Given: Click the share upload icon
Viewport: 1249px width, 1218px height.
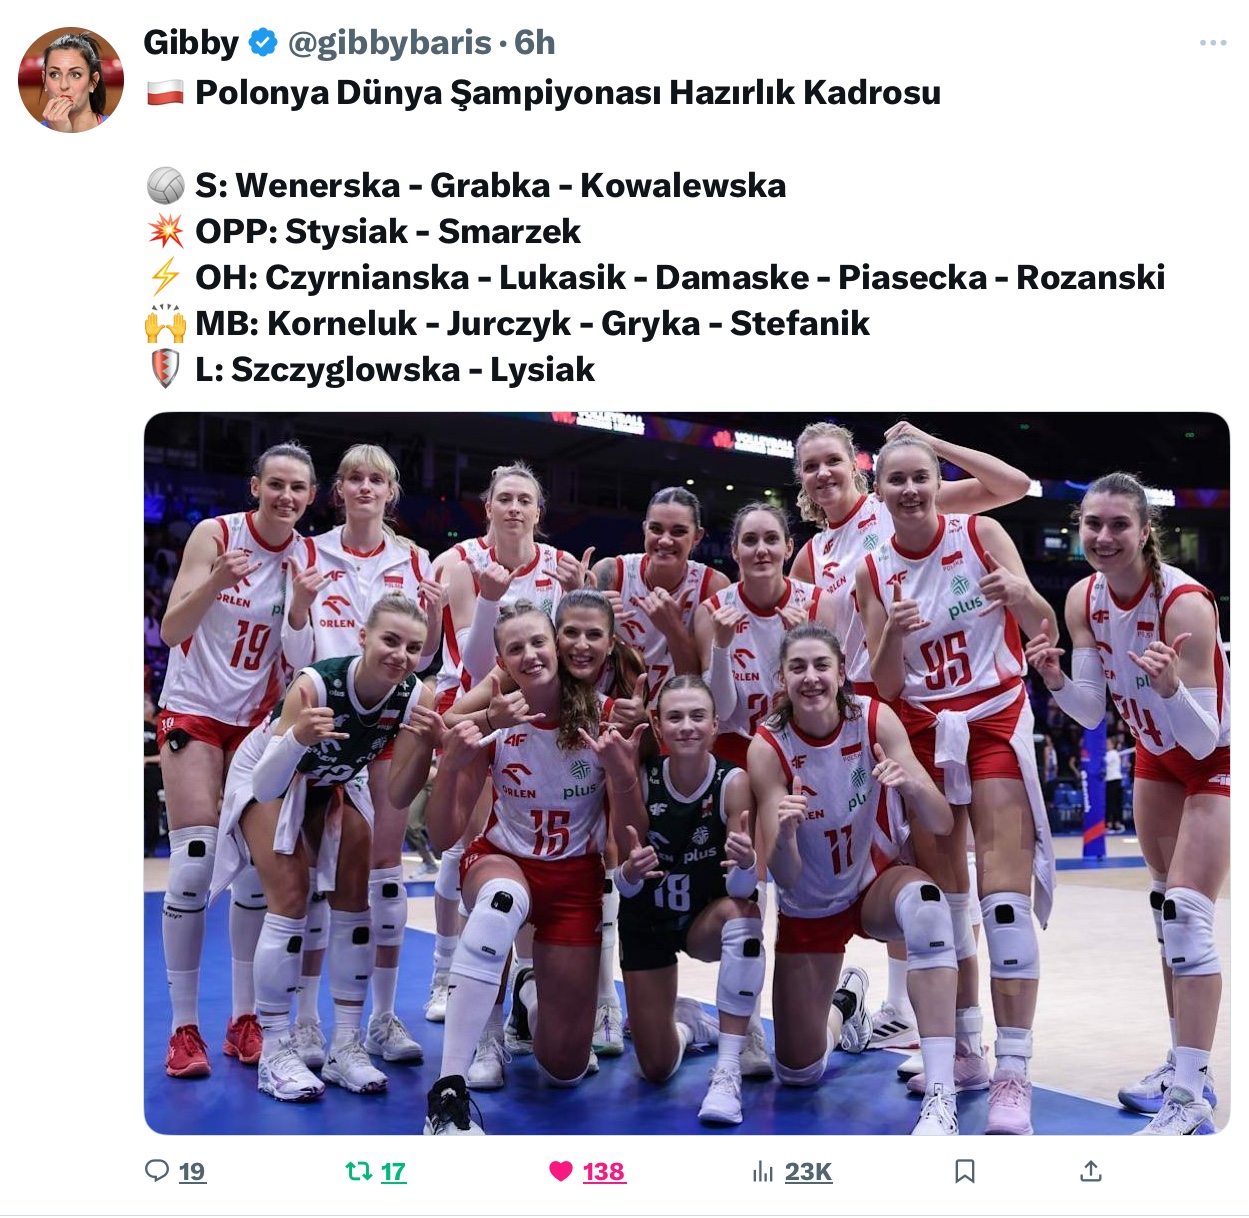Looking at the screenshot, I should 1091,1171.
